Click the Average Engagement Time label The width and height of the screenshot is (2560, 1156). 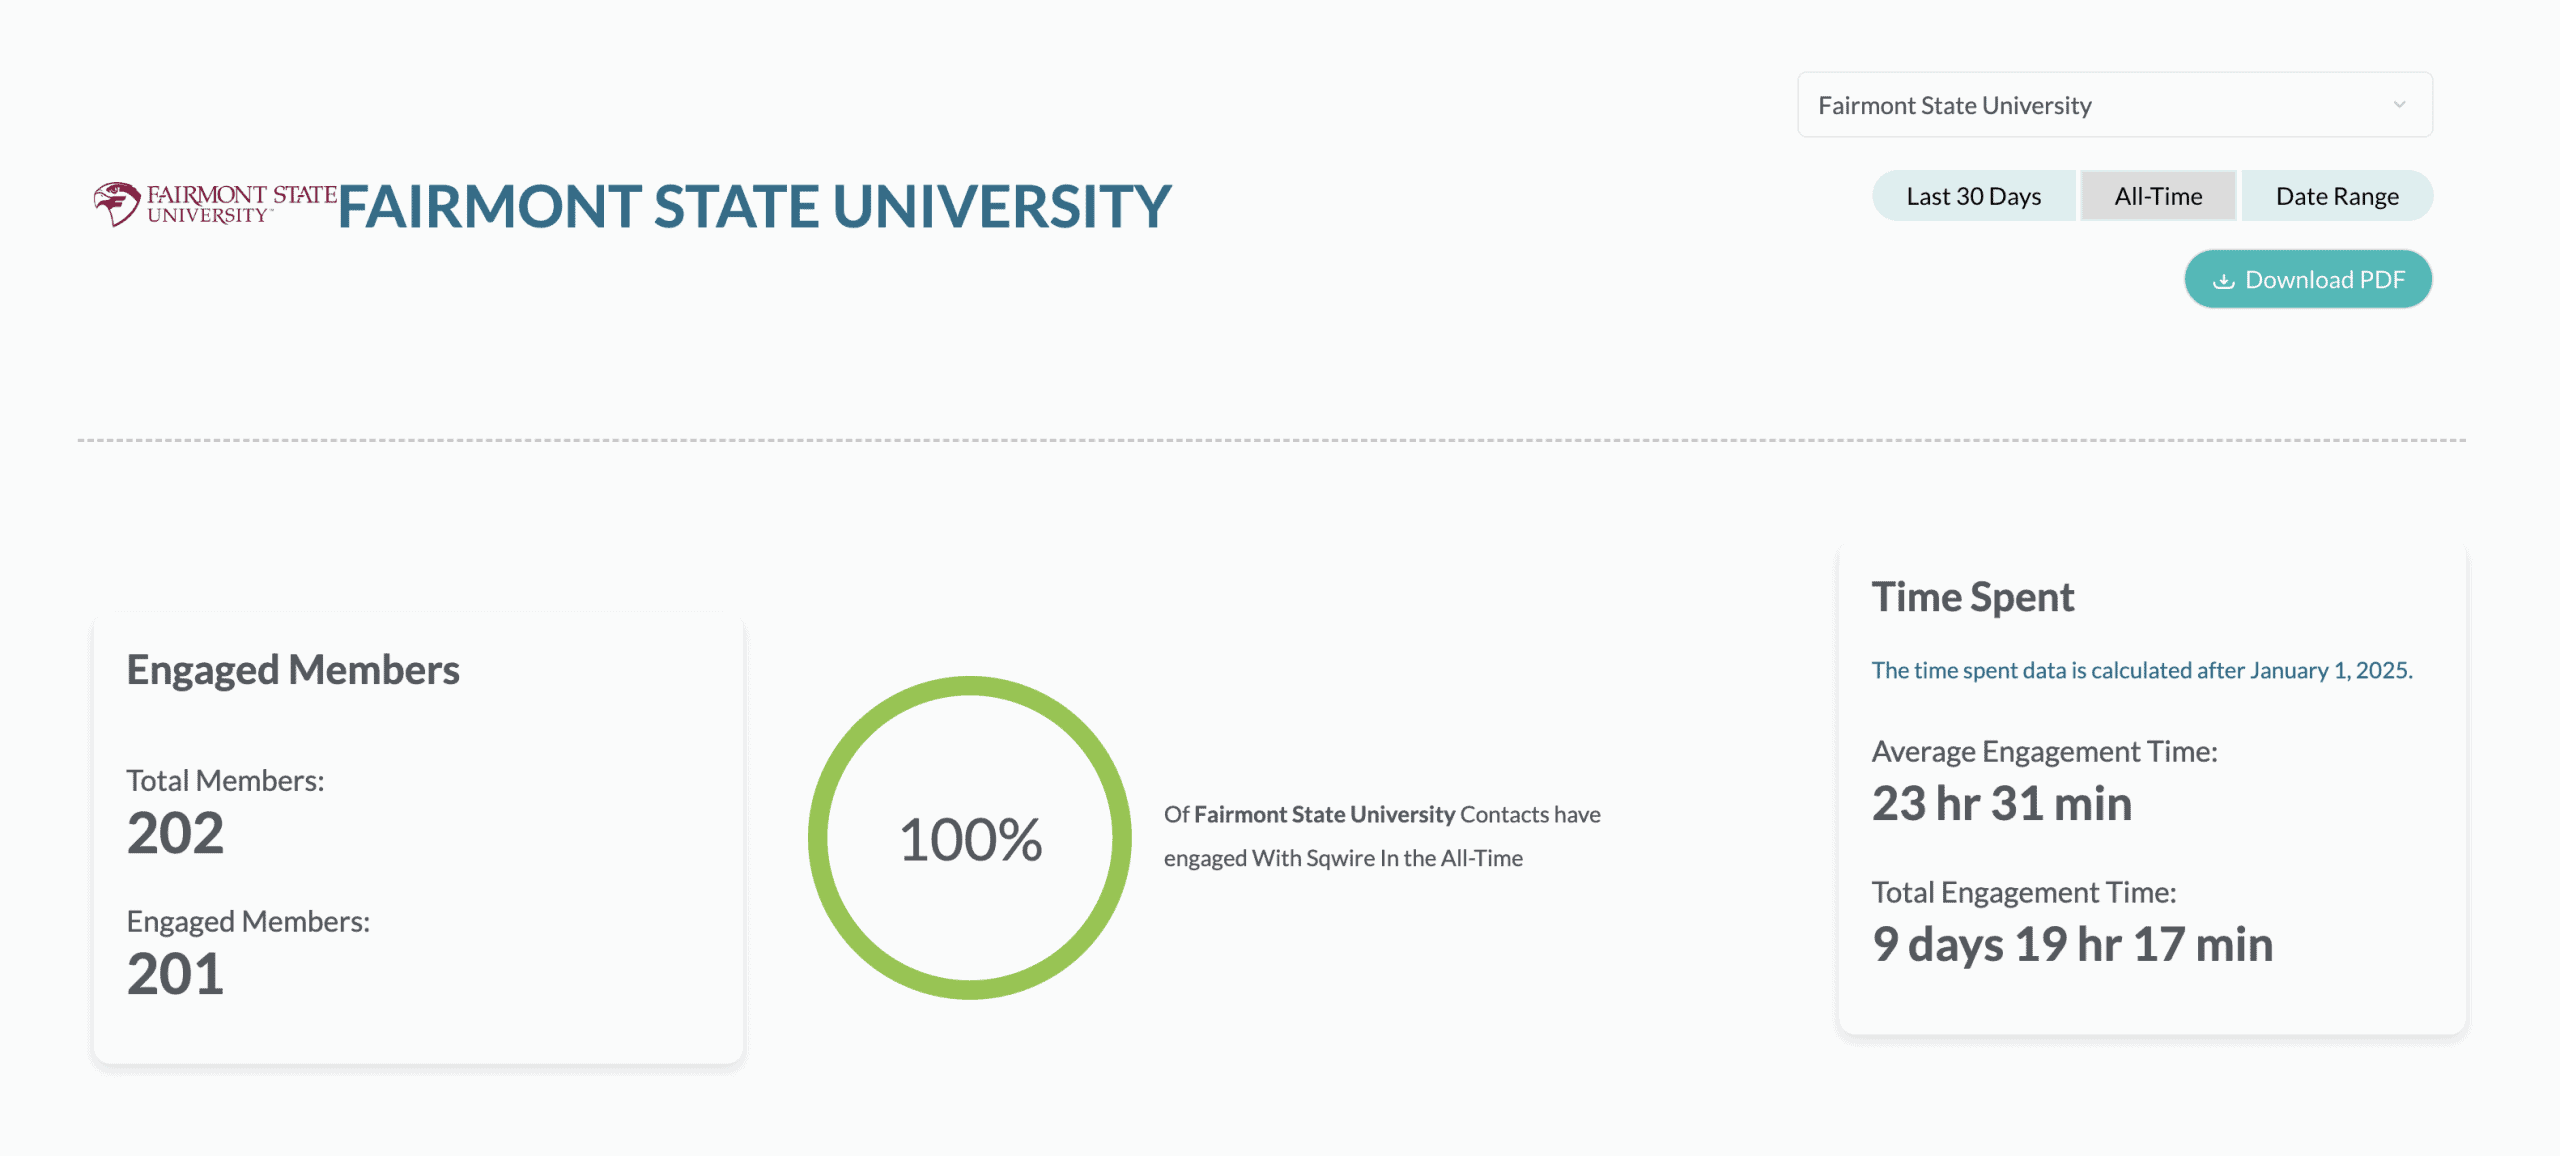coord(2044,751)
